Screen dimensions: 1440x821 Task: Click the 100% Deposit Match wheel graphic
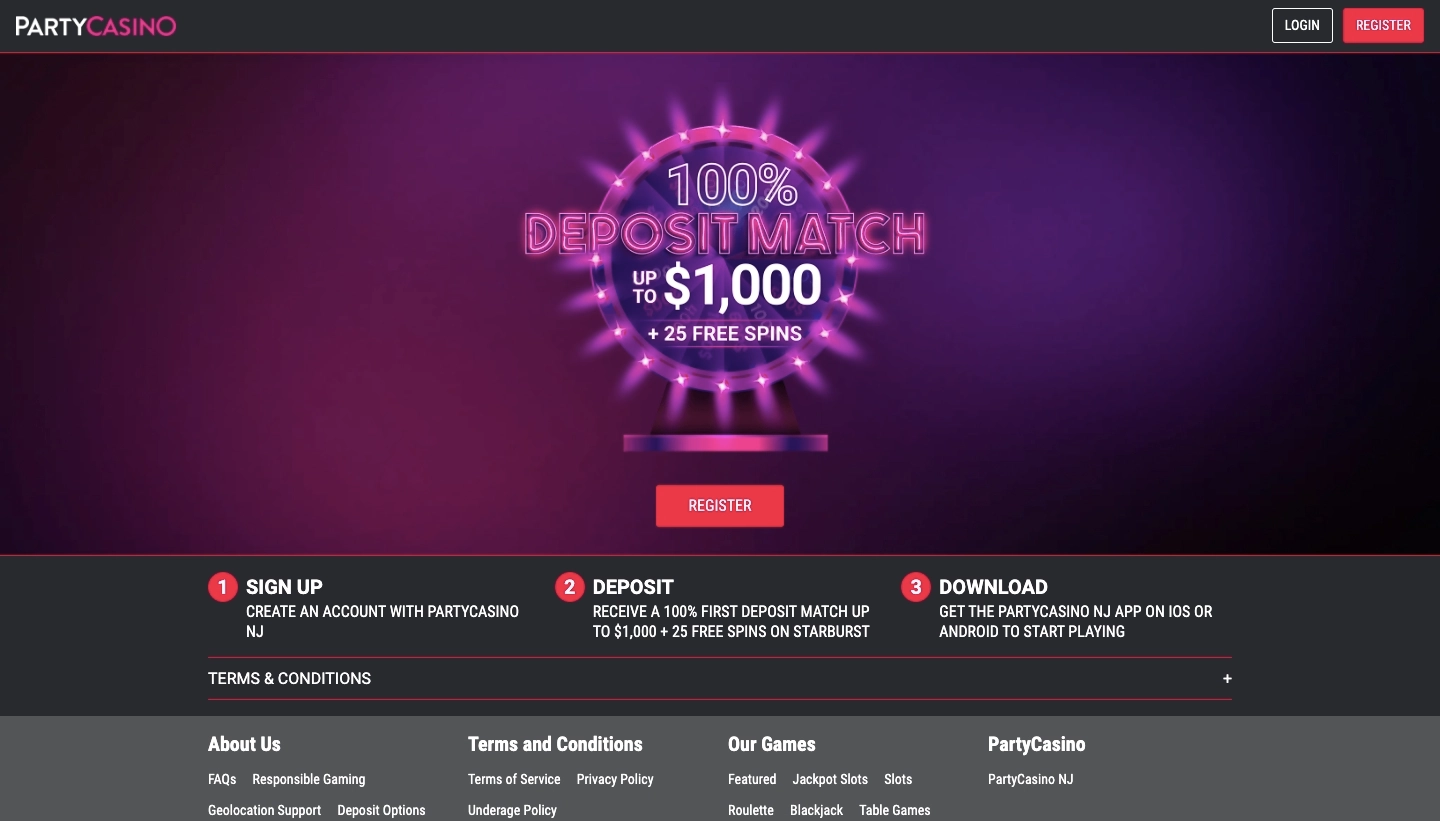tap(725, 270)
